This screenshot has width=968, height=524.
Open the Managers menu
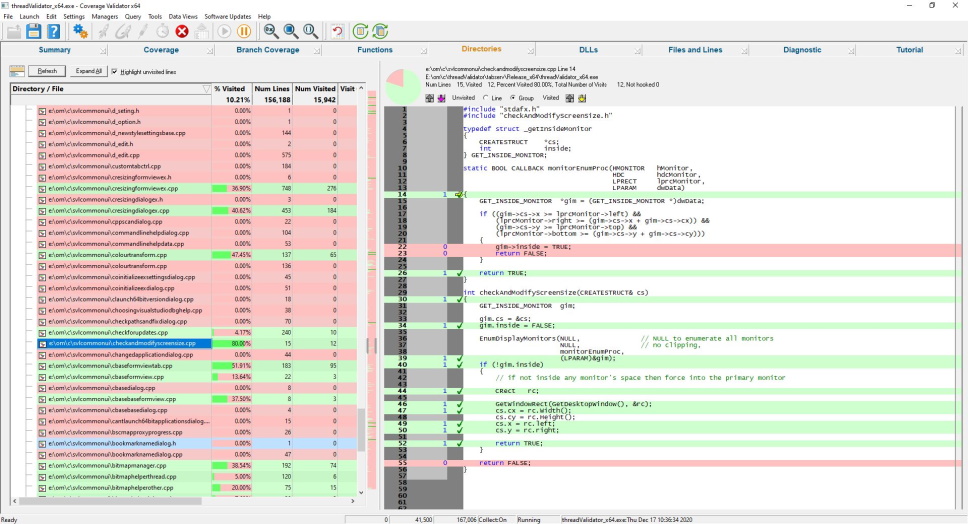[104, 17]
